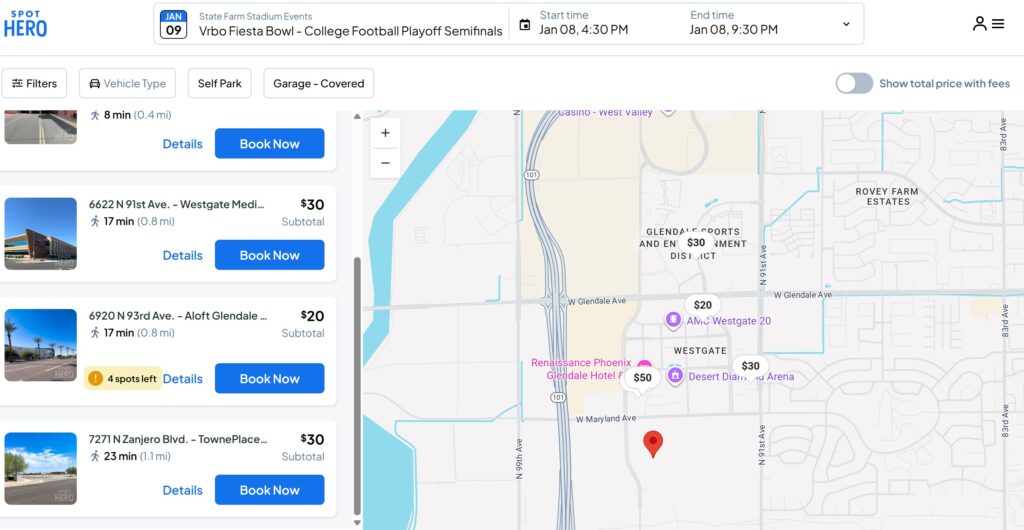Toggle the Garage - Covered filter chip
The height and width of the screenshot is (530, 1024).
click(319, 84)
